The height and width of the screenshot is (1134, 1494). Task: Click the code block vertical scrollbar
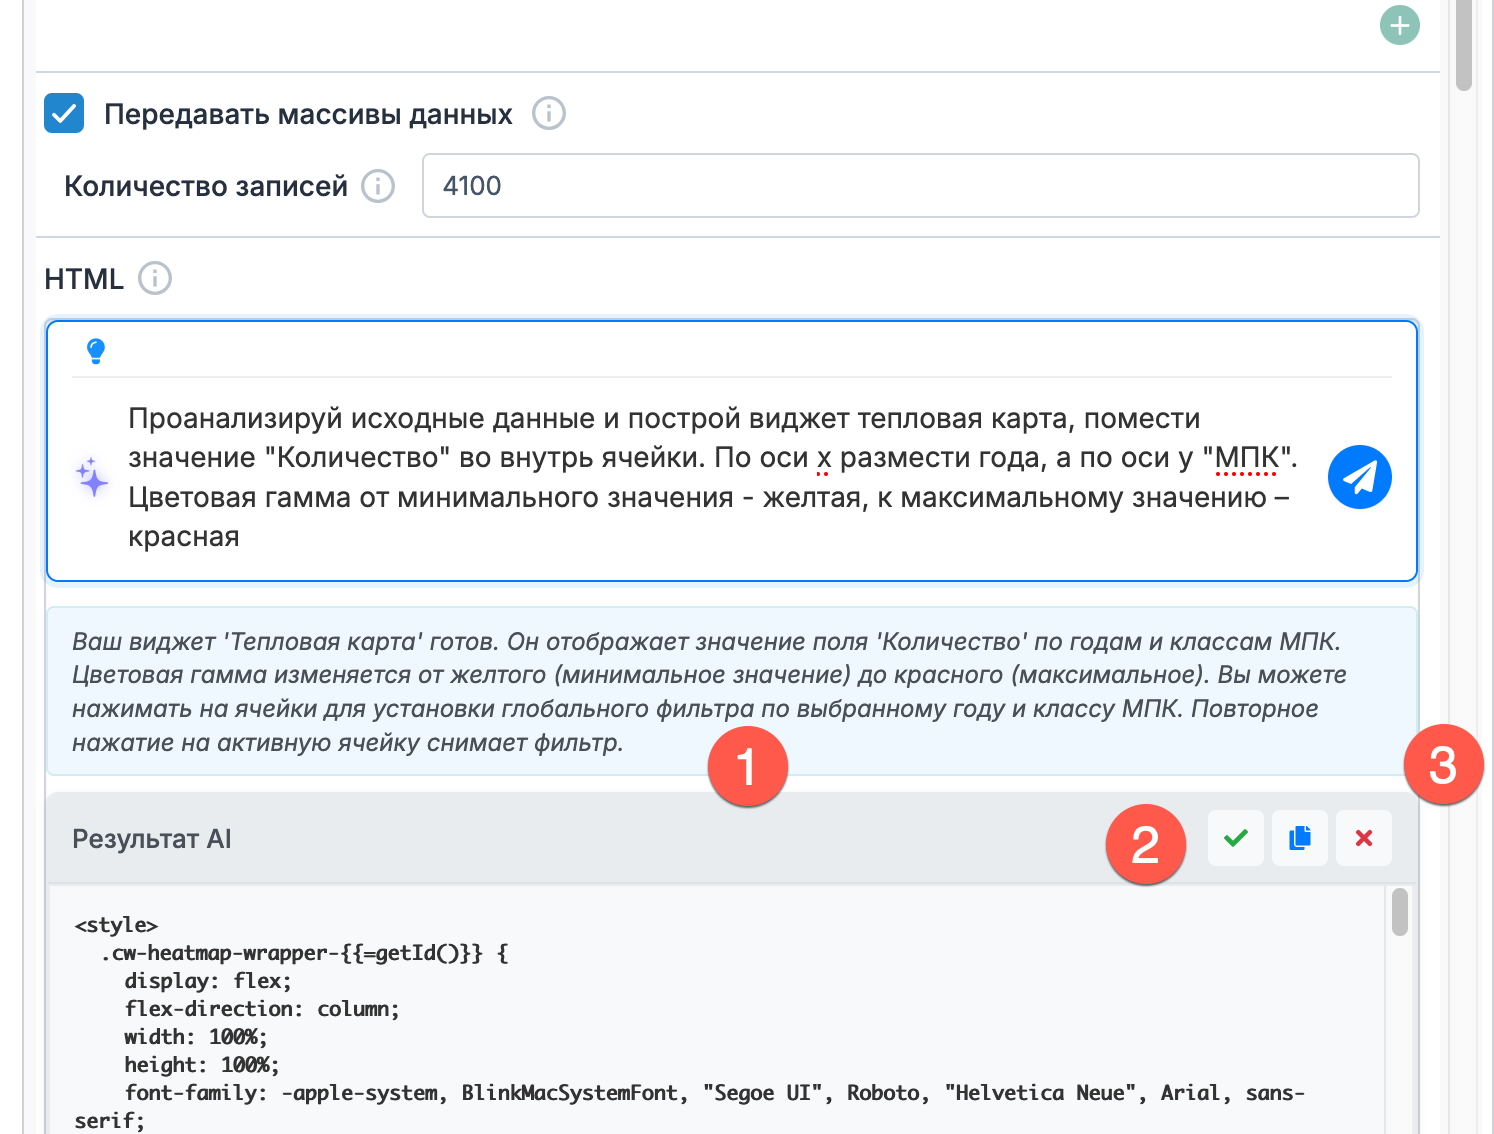click(1400, 912)
